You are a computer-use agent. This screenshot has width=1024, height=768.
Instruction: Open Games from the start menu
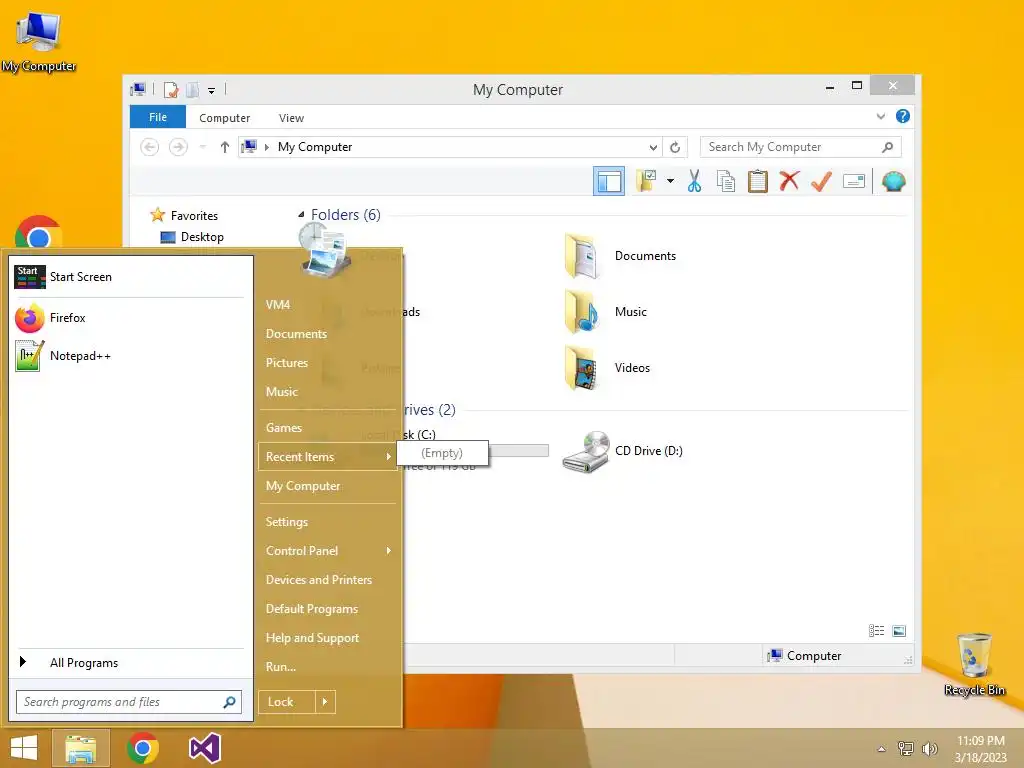283,428
